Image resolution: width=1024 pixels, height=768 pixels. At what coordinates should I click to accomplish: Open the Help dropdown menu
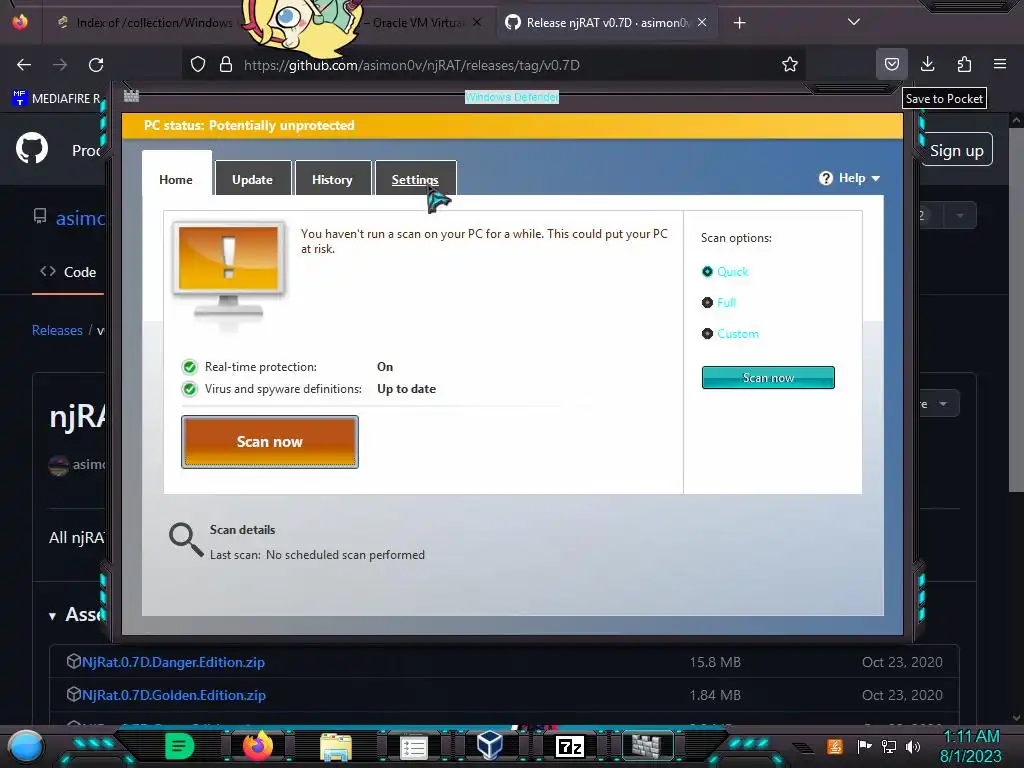pyautogui.click(x=849, y=178)
